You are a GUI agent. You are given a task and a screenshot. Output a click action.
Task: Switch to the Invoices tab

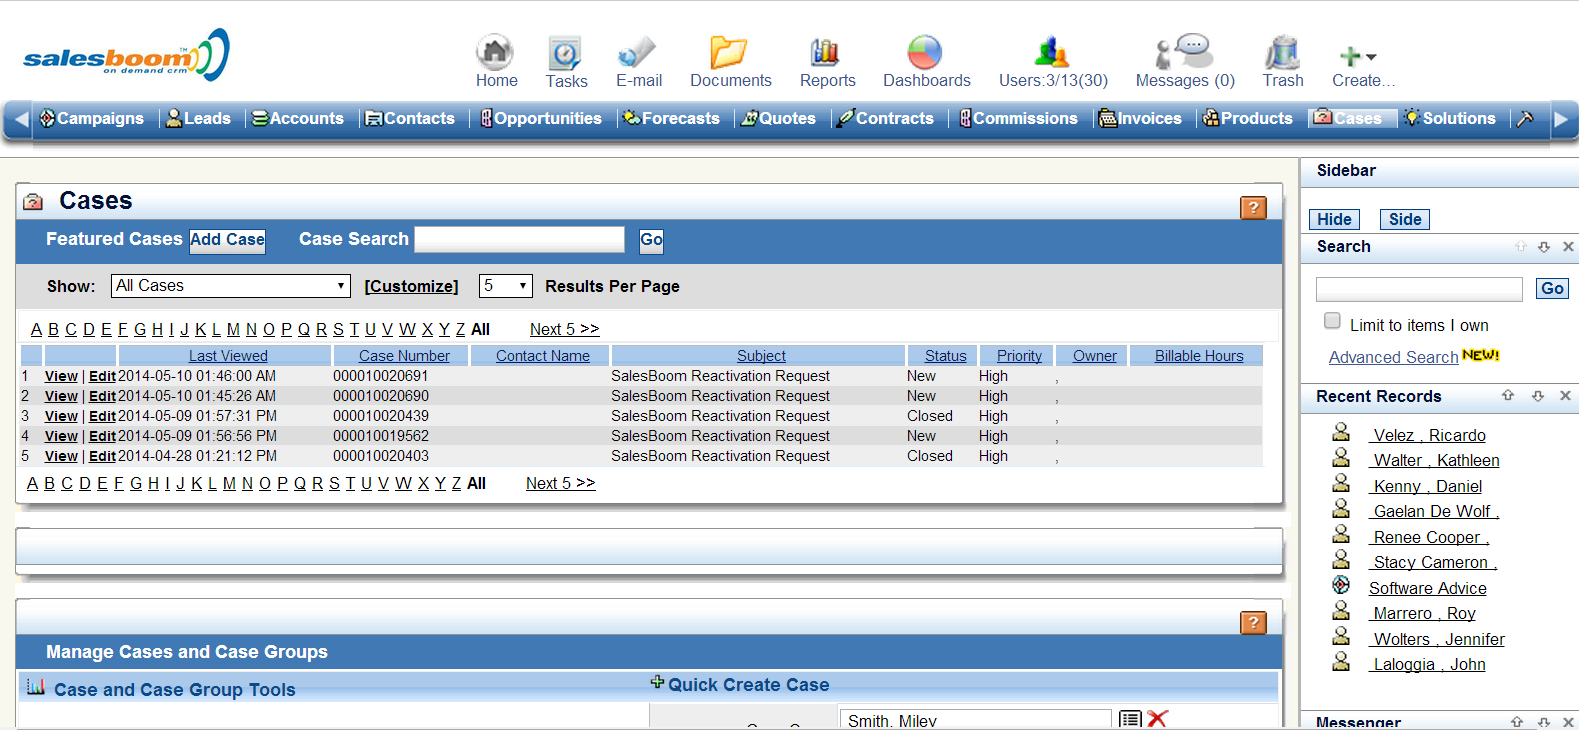pyautogui.click(x=1140, y=118)
